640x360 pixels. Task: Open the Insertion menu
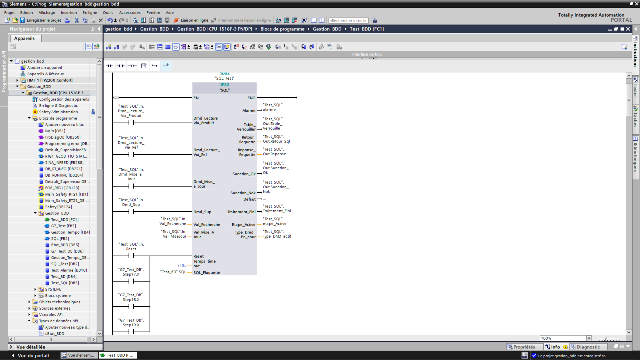(x=69, y=13)
